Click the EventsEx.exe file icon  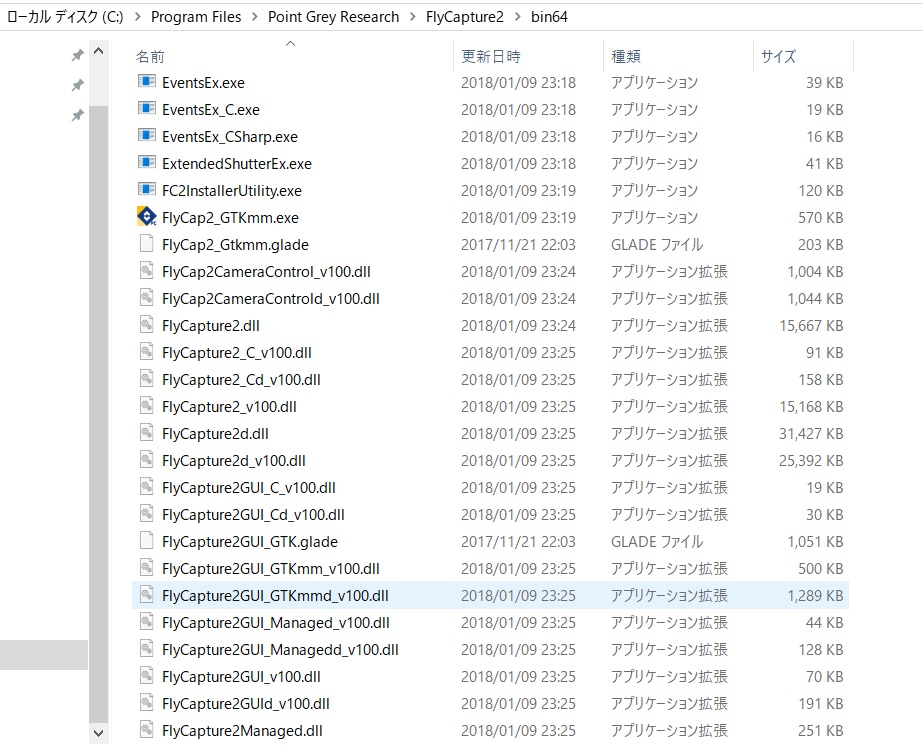coord(147,81)
